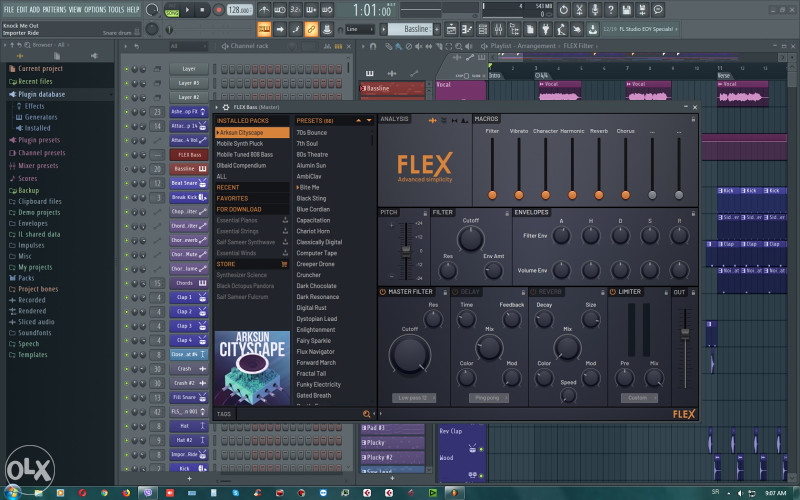Click the orange waveform analysis icon
Viewport: 800px width, 500px height.
[x=432, y=120]
